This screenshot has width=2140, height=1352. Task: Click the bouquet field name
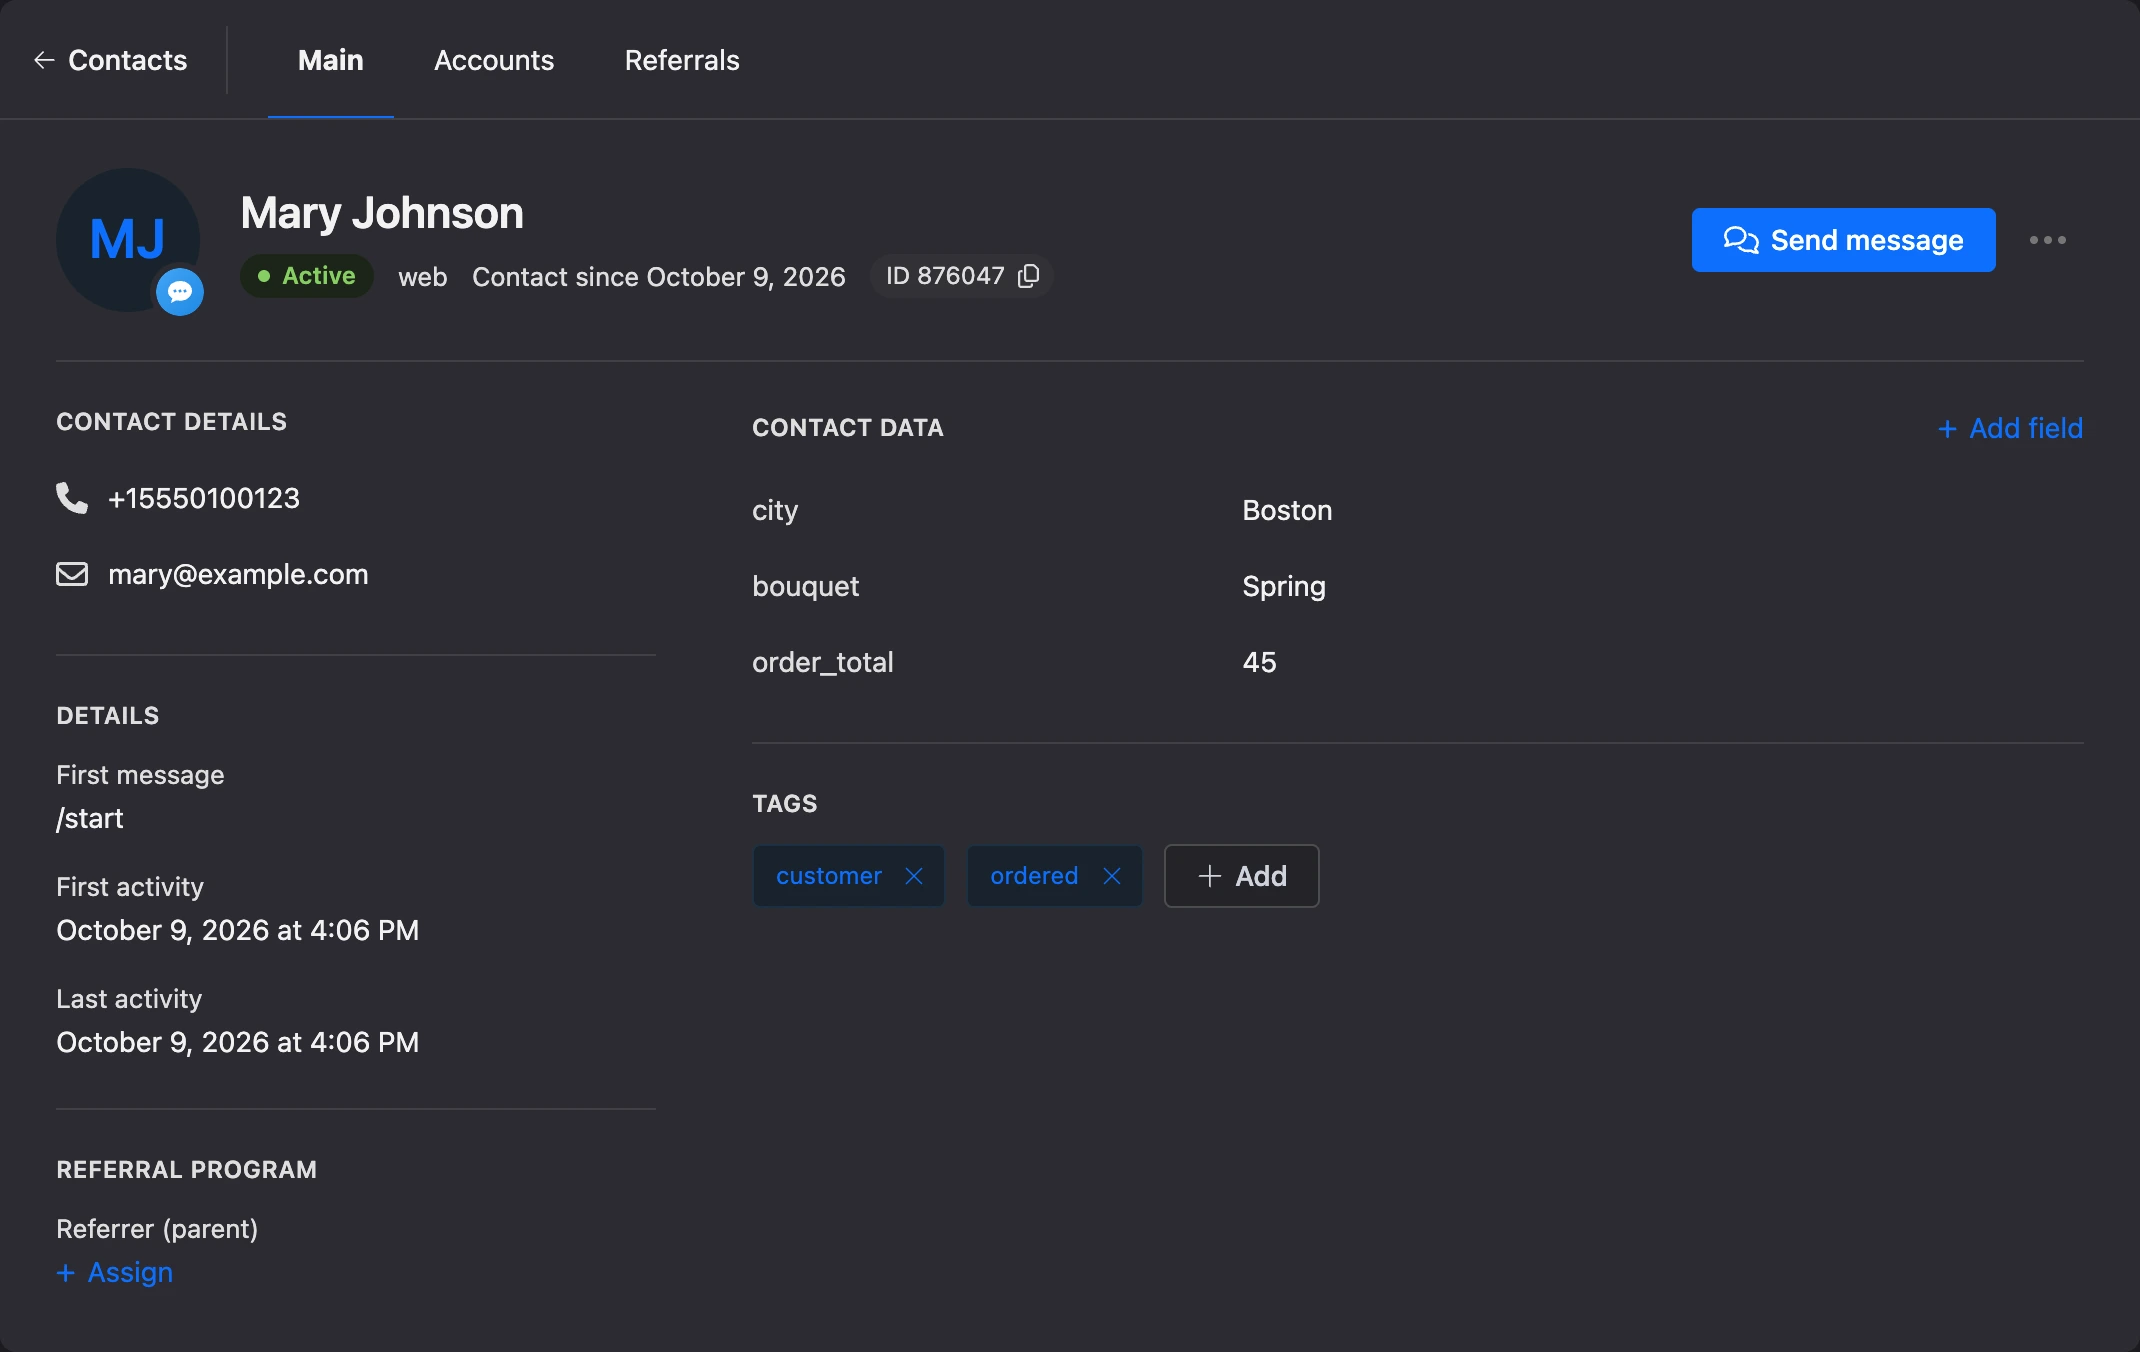pyautogui.click(x=806, y=586)
